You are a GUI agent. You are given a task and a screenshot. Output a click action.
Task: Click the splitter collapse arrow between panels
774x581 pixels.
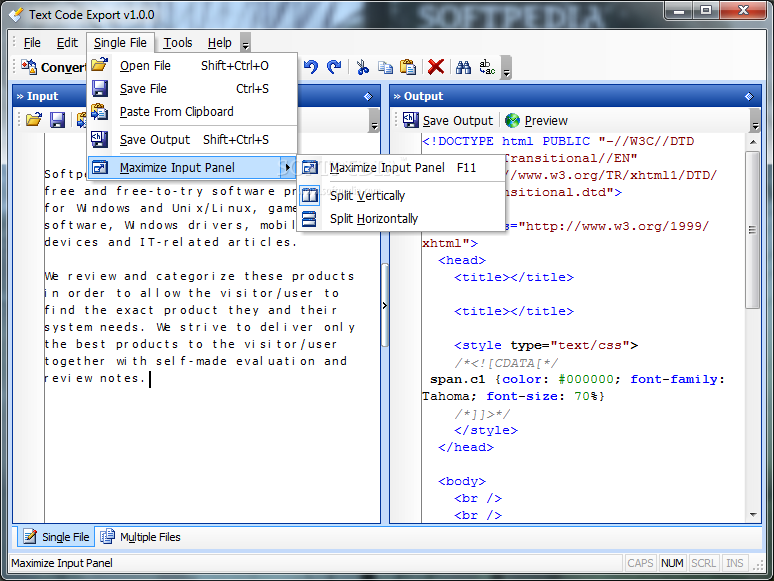click(385, 306)
